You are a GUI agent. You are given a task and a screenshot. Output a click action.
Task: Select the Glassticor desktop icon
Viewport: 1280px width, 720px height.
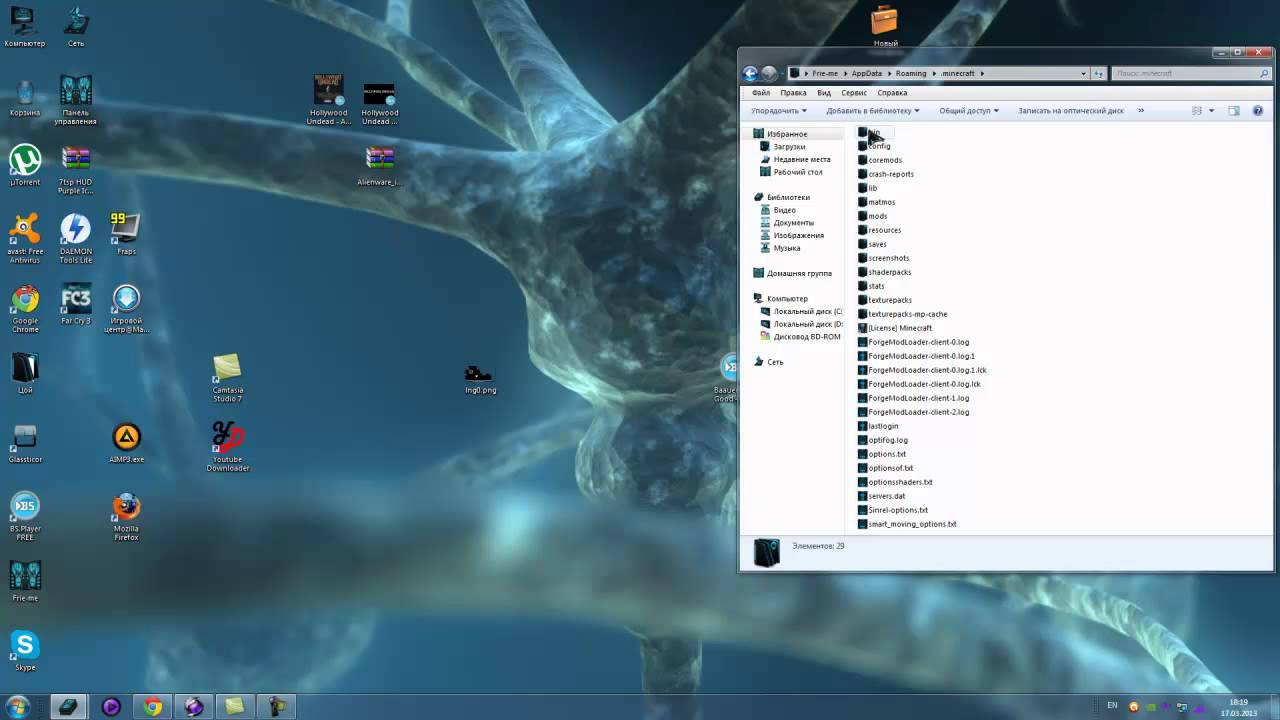(x=25, y=443)
